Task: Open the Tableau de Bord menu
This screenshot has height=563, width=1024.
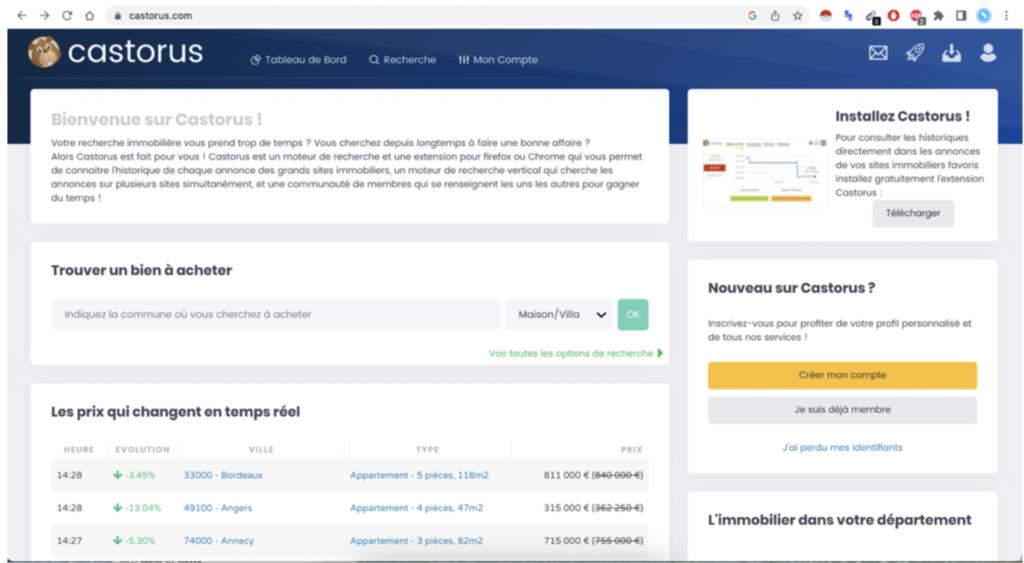Action: tap(298, 59)
